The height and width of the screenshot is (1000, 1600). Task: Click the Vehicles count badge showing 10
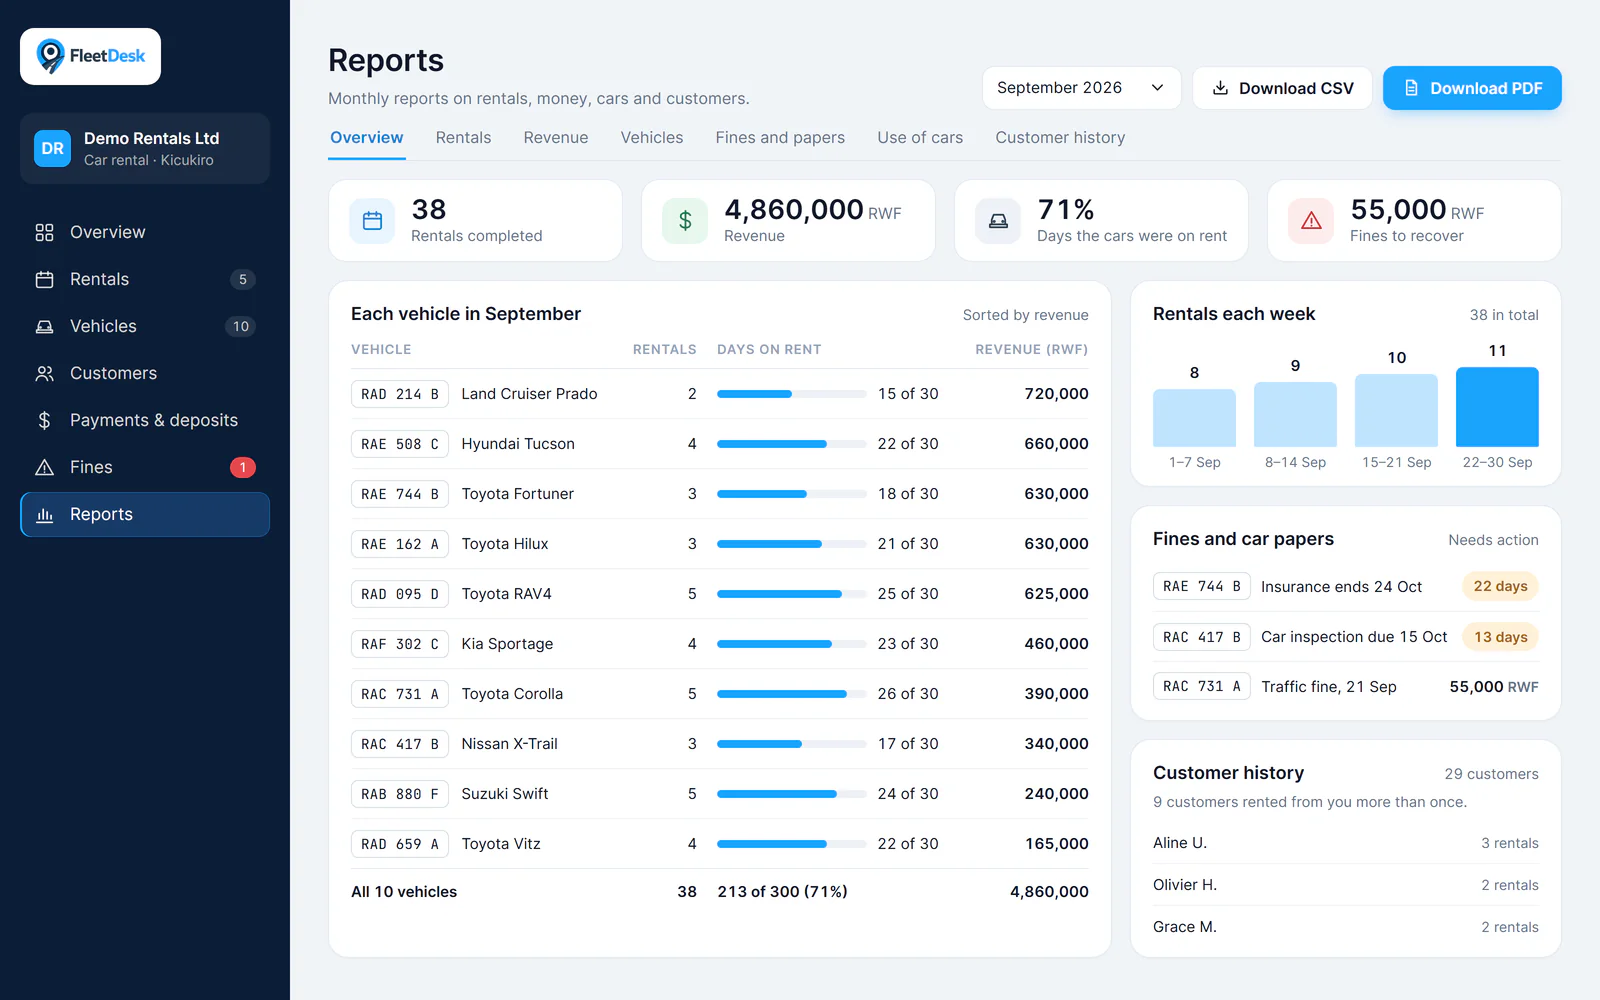click(241, 326)
